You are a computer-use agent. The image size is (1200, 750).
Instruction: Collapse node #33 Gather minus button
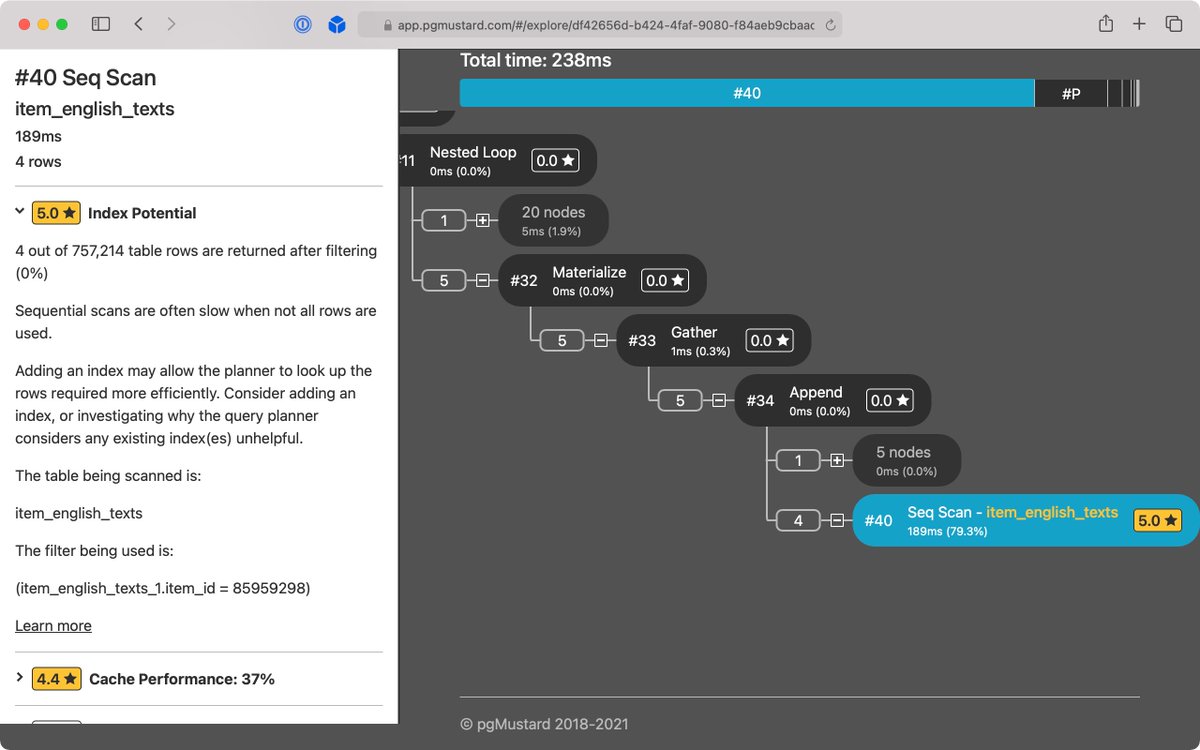click(x=601, y=340)
